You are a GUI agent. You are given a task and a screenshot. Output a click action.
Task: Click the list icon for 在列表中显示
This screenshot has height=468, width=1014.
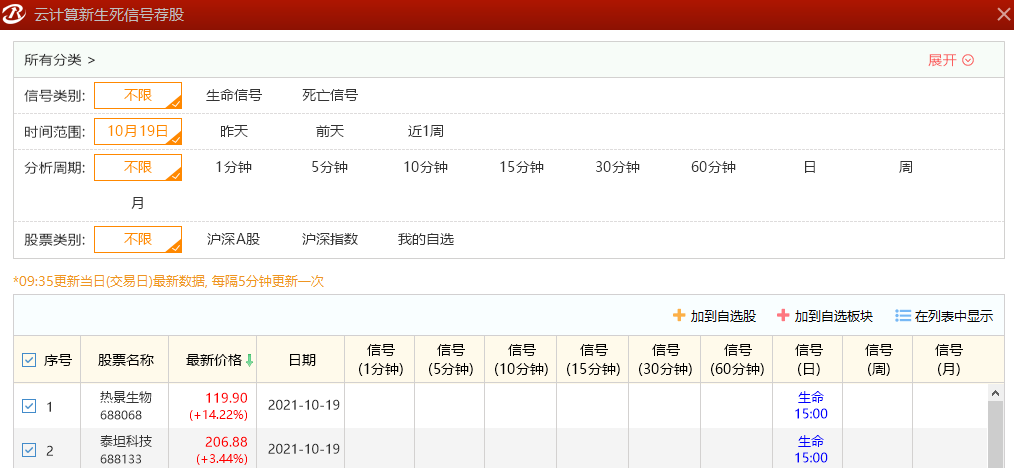902,316
